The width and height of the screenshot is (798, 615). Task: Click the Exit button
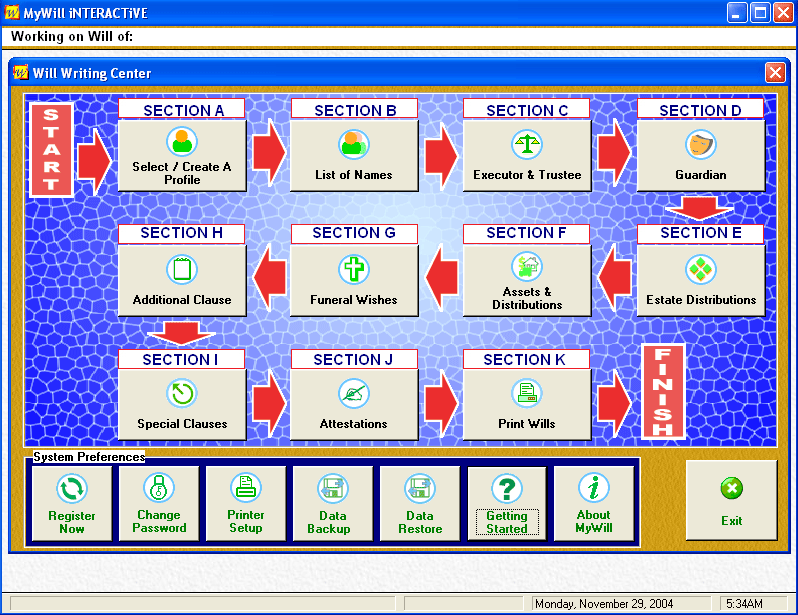pos(731,500)
